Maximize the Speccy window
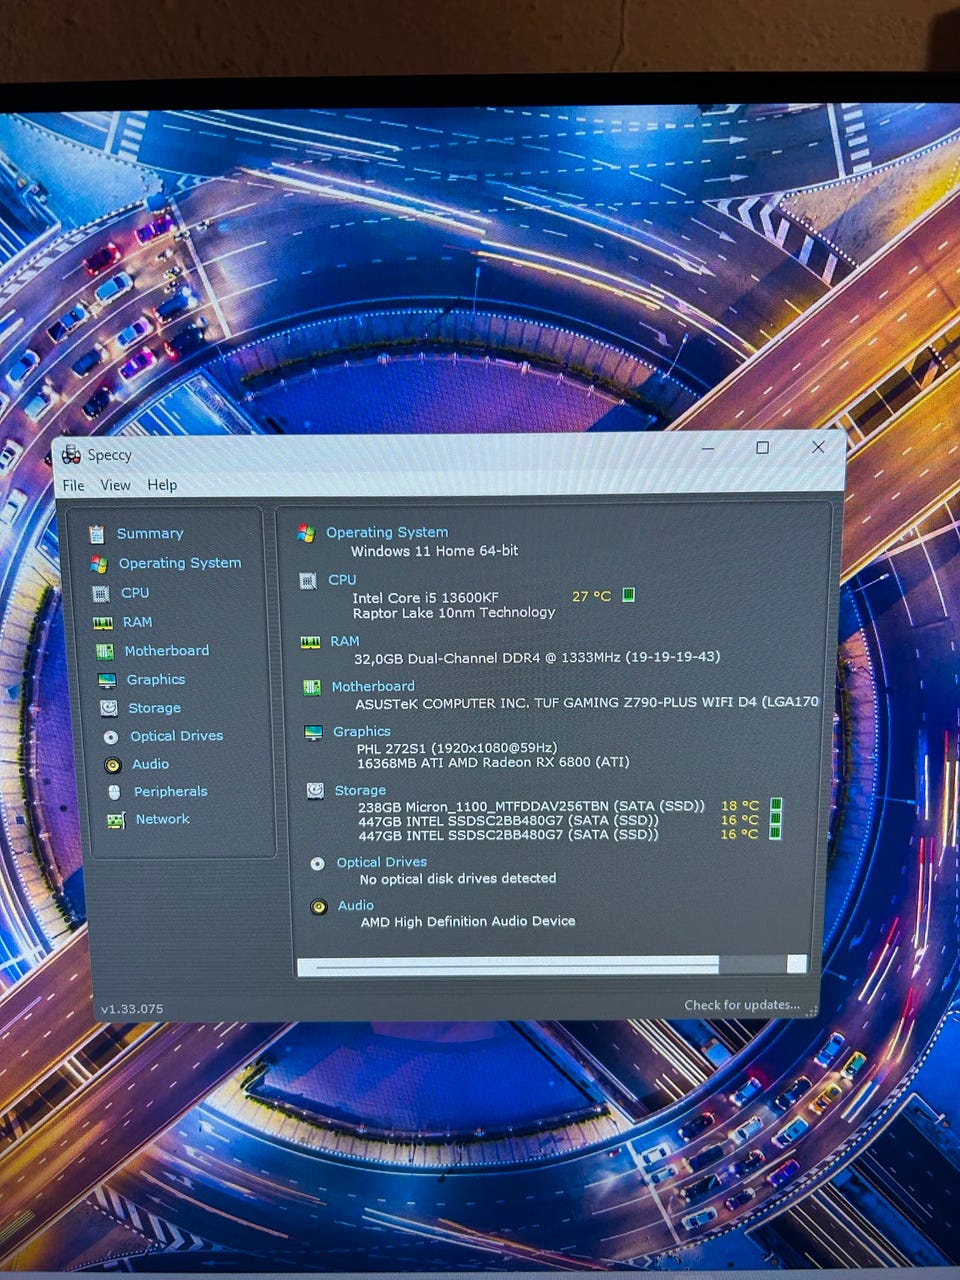 (762, 448)
